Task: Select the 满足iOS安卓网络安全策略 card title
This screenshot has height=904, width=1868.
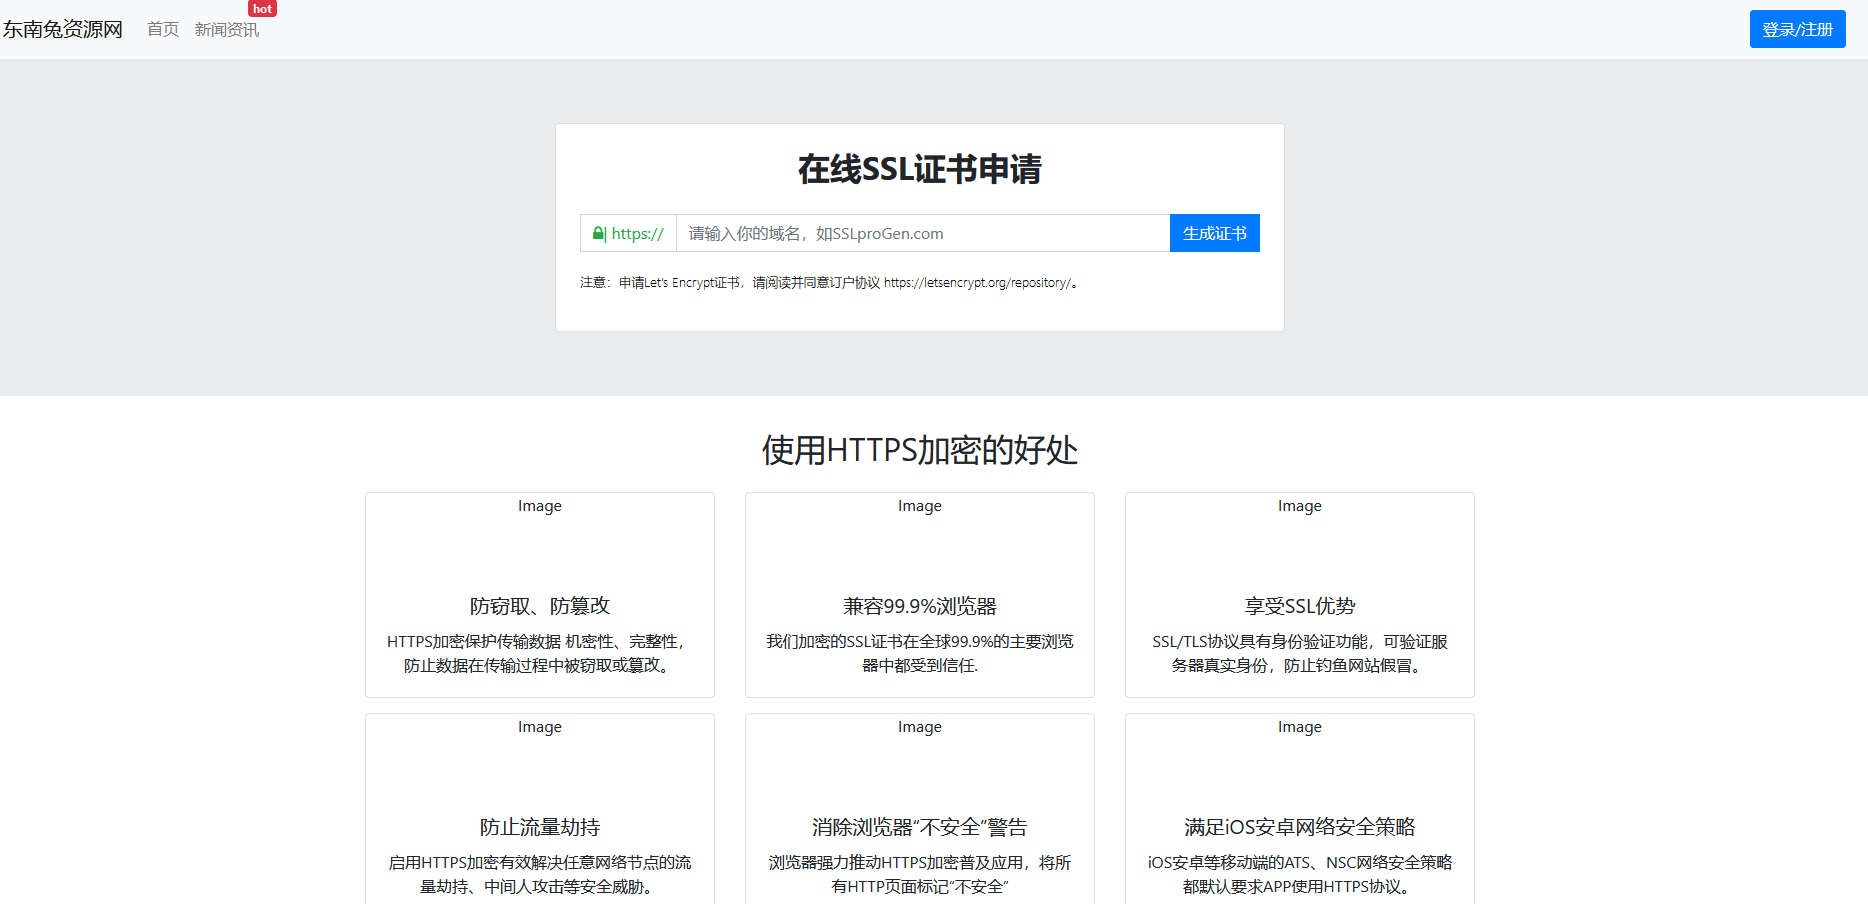Action: coord(1300,827)
